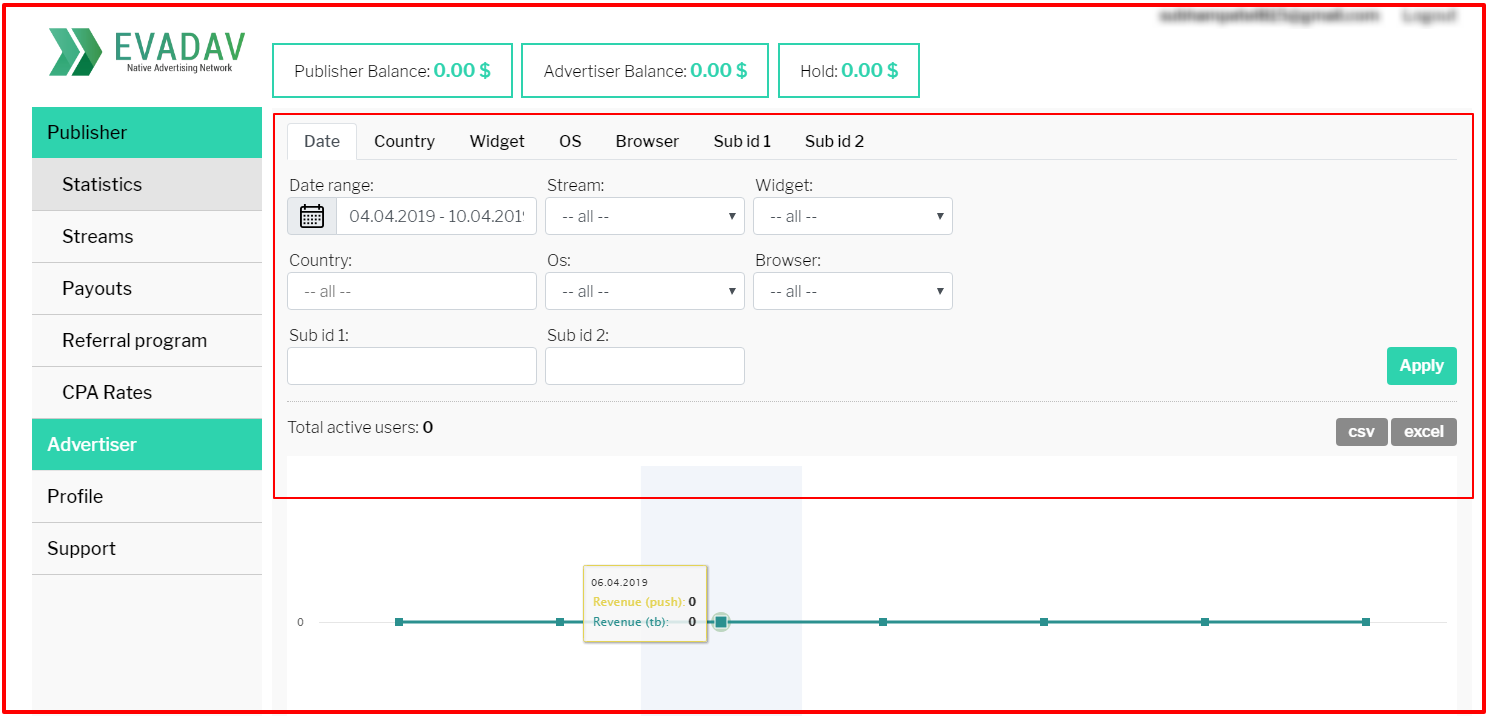1492x716 pixels.
Task: Go to Payouts page
Action: 97,289
